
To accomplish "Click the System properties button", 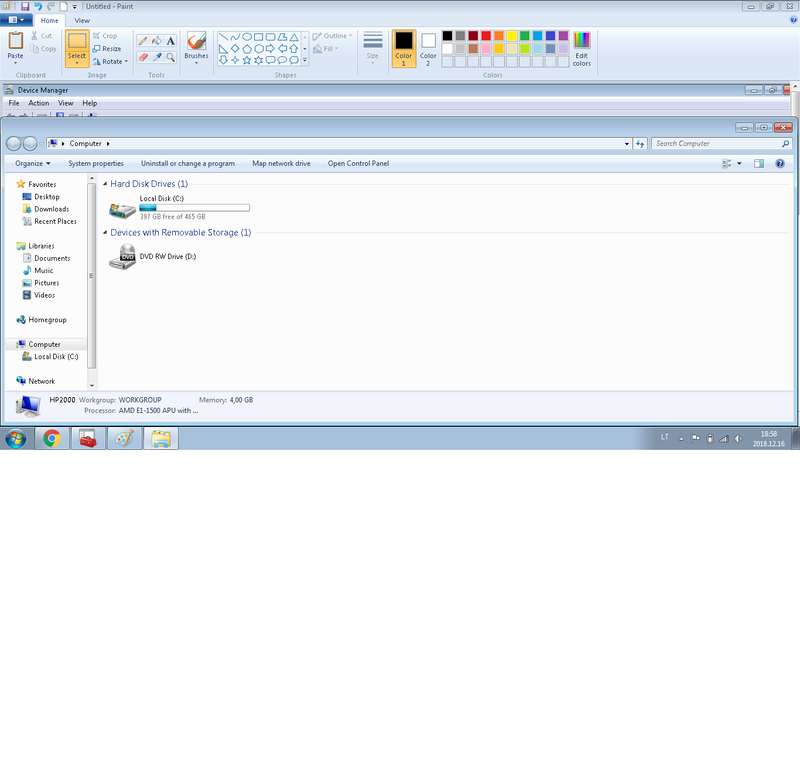I will tap(96, 163).
